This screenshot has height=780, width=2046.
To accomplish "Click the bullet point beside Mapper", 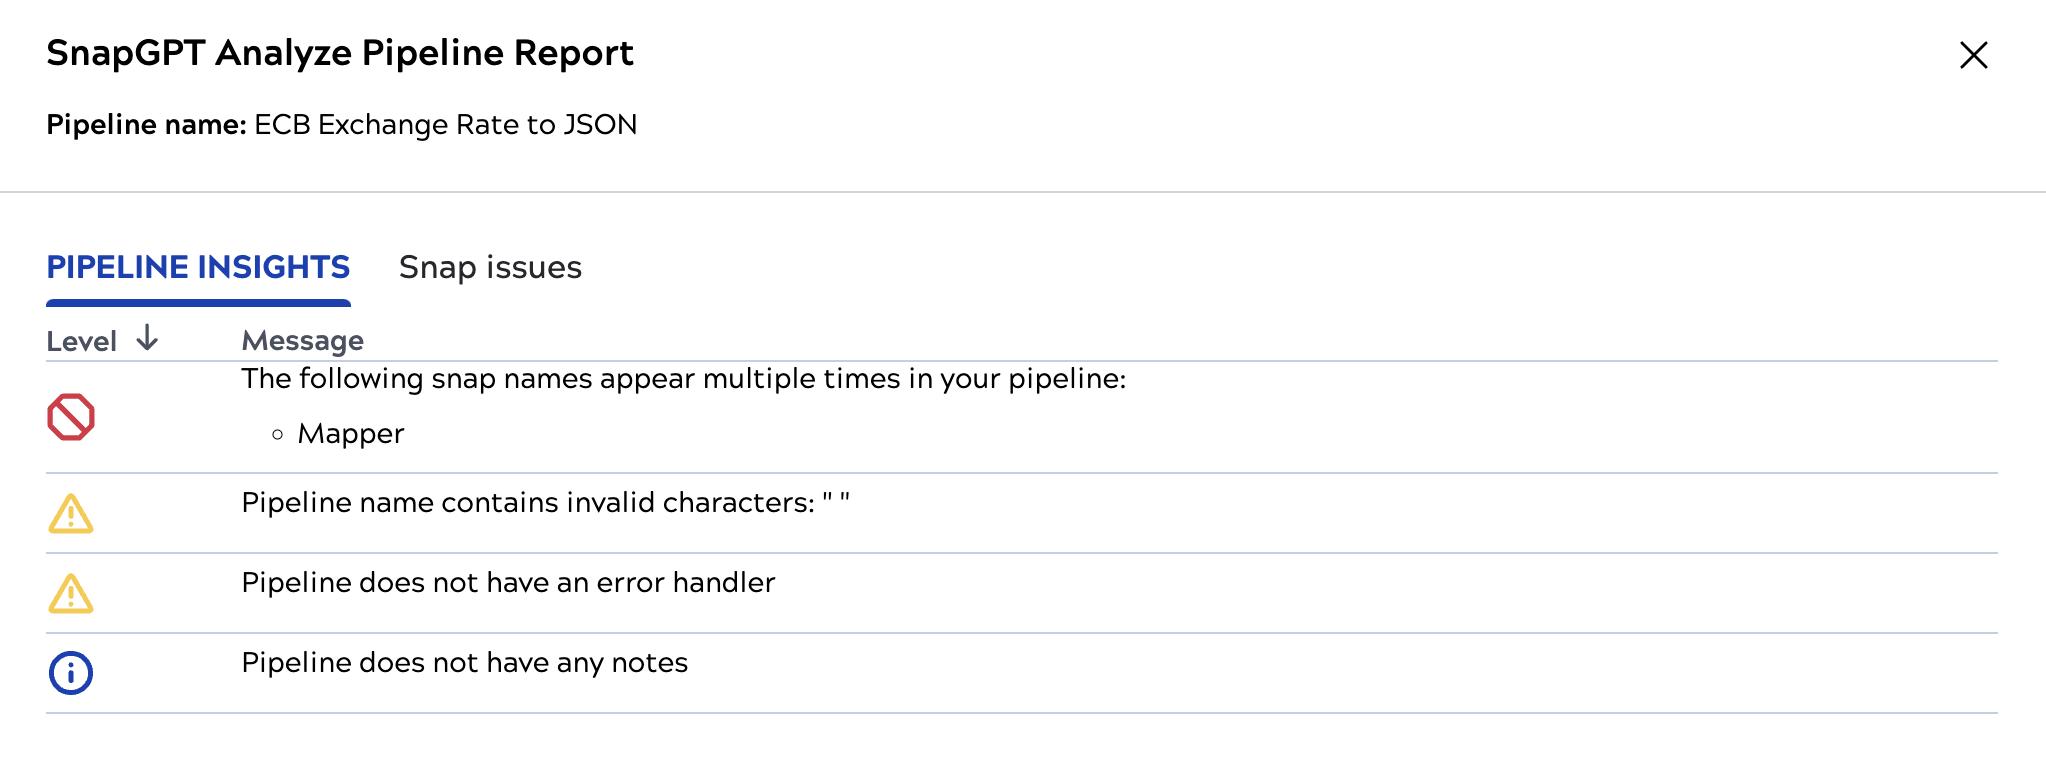I will (276, 434).
